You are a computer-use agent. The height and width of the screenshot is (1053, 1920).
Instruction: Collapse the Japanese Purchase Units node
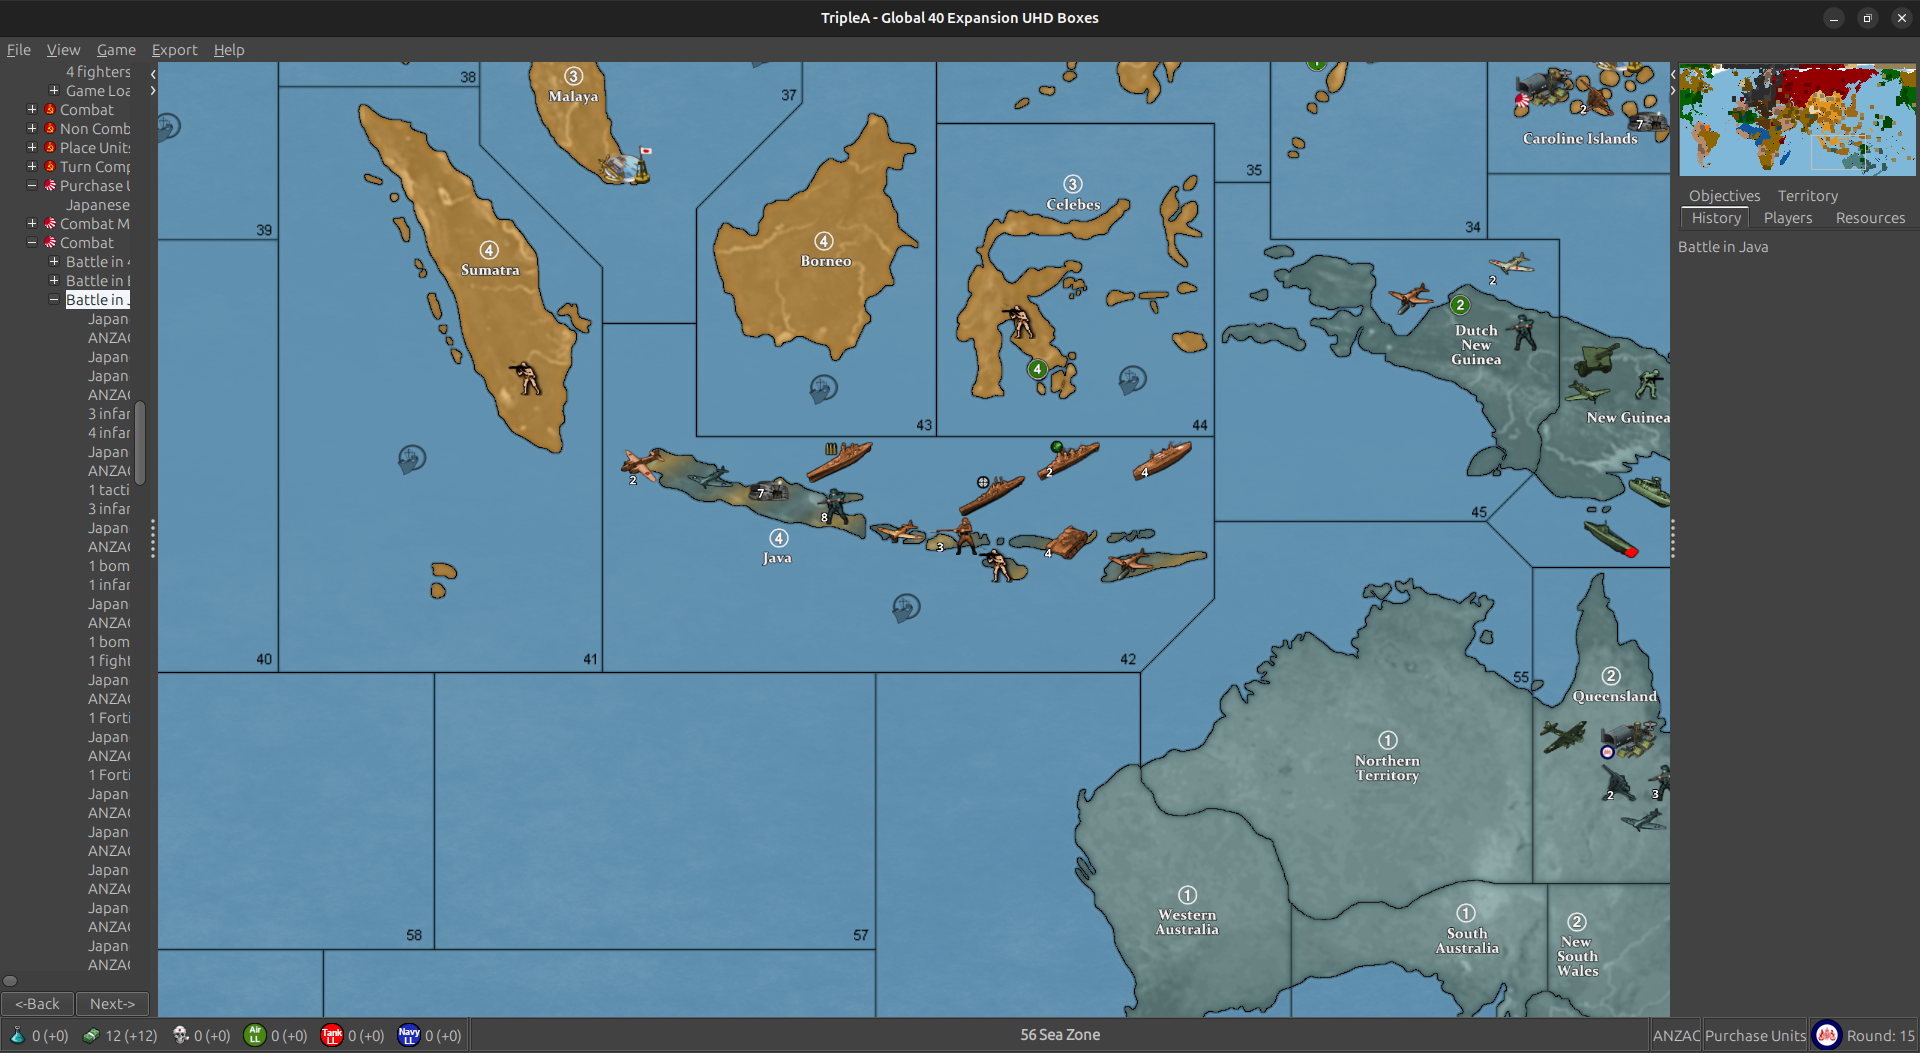[32, 186]
